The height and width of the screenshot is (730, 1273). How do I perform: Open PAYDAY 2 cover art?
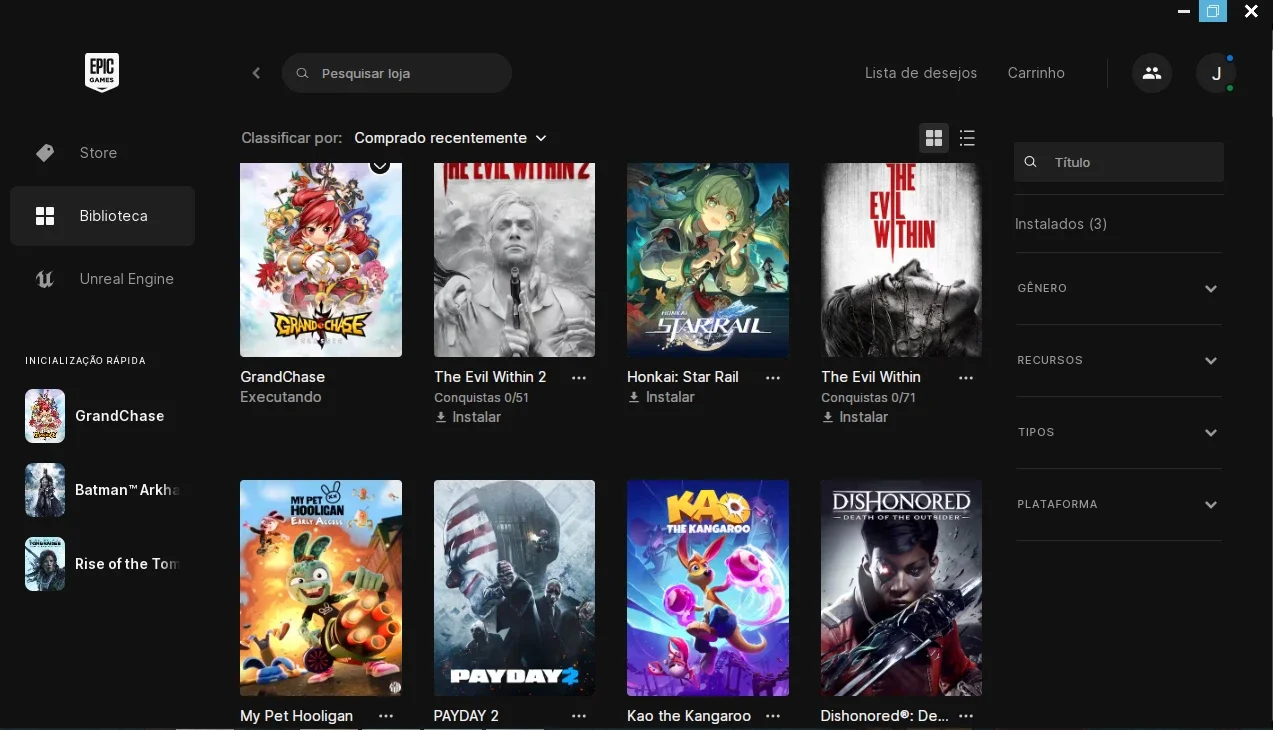click(x=514, y=588)
